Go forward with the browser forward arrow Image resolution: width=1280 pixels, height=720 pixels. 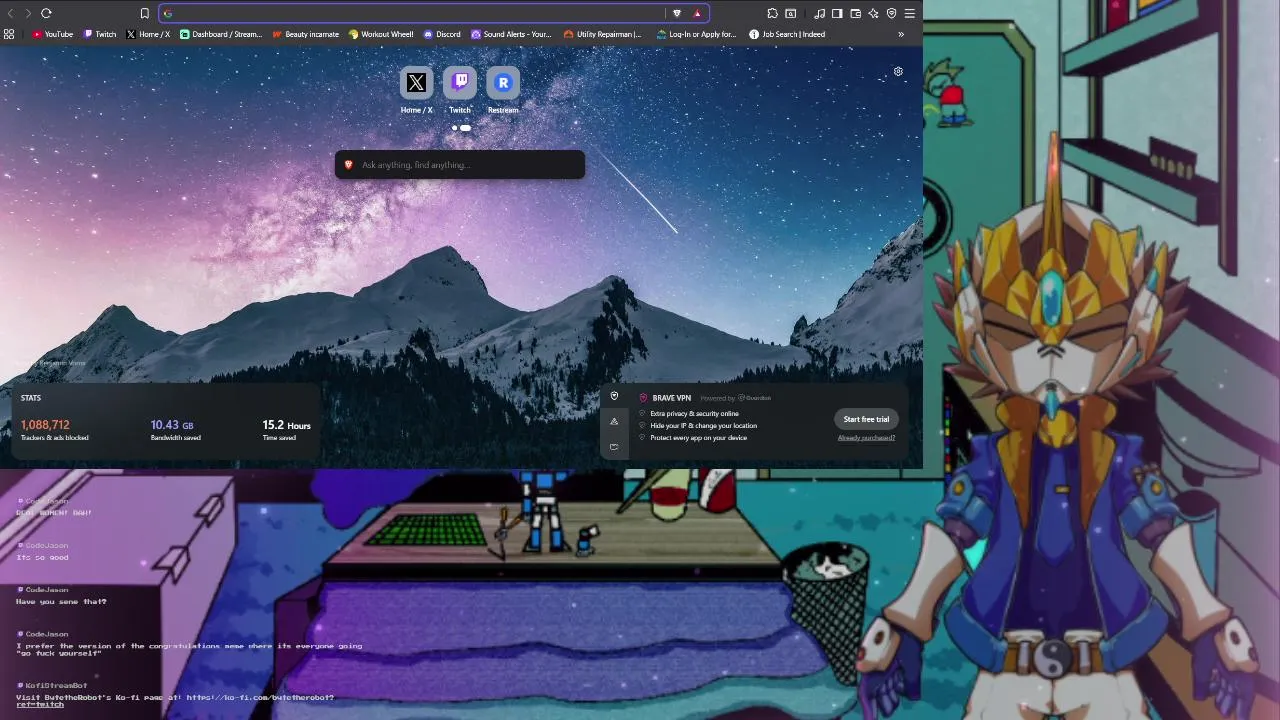[27, 13]
